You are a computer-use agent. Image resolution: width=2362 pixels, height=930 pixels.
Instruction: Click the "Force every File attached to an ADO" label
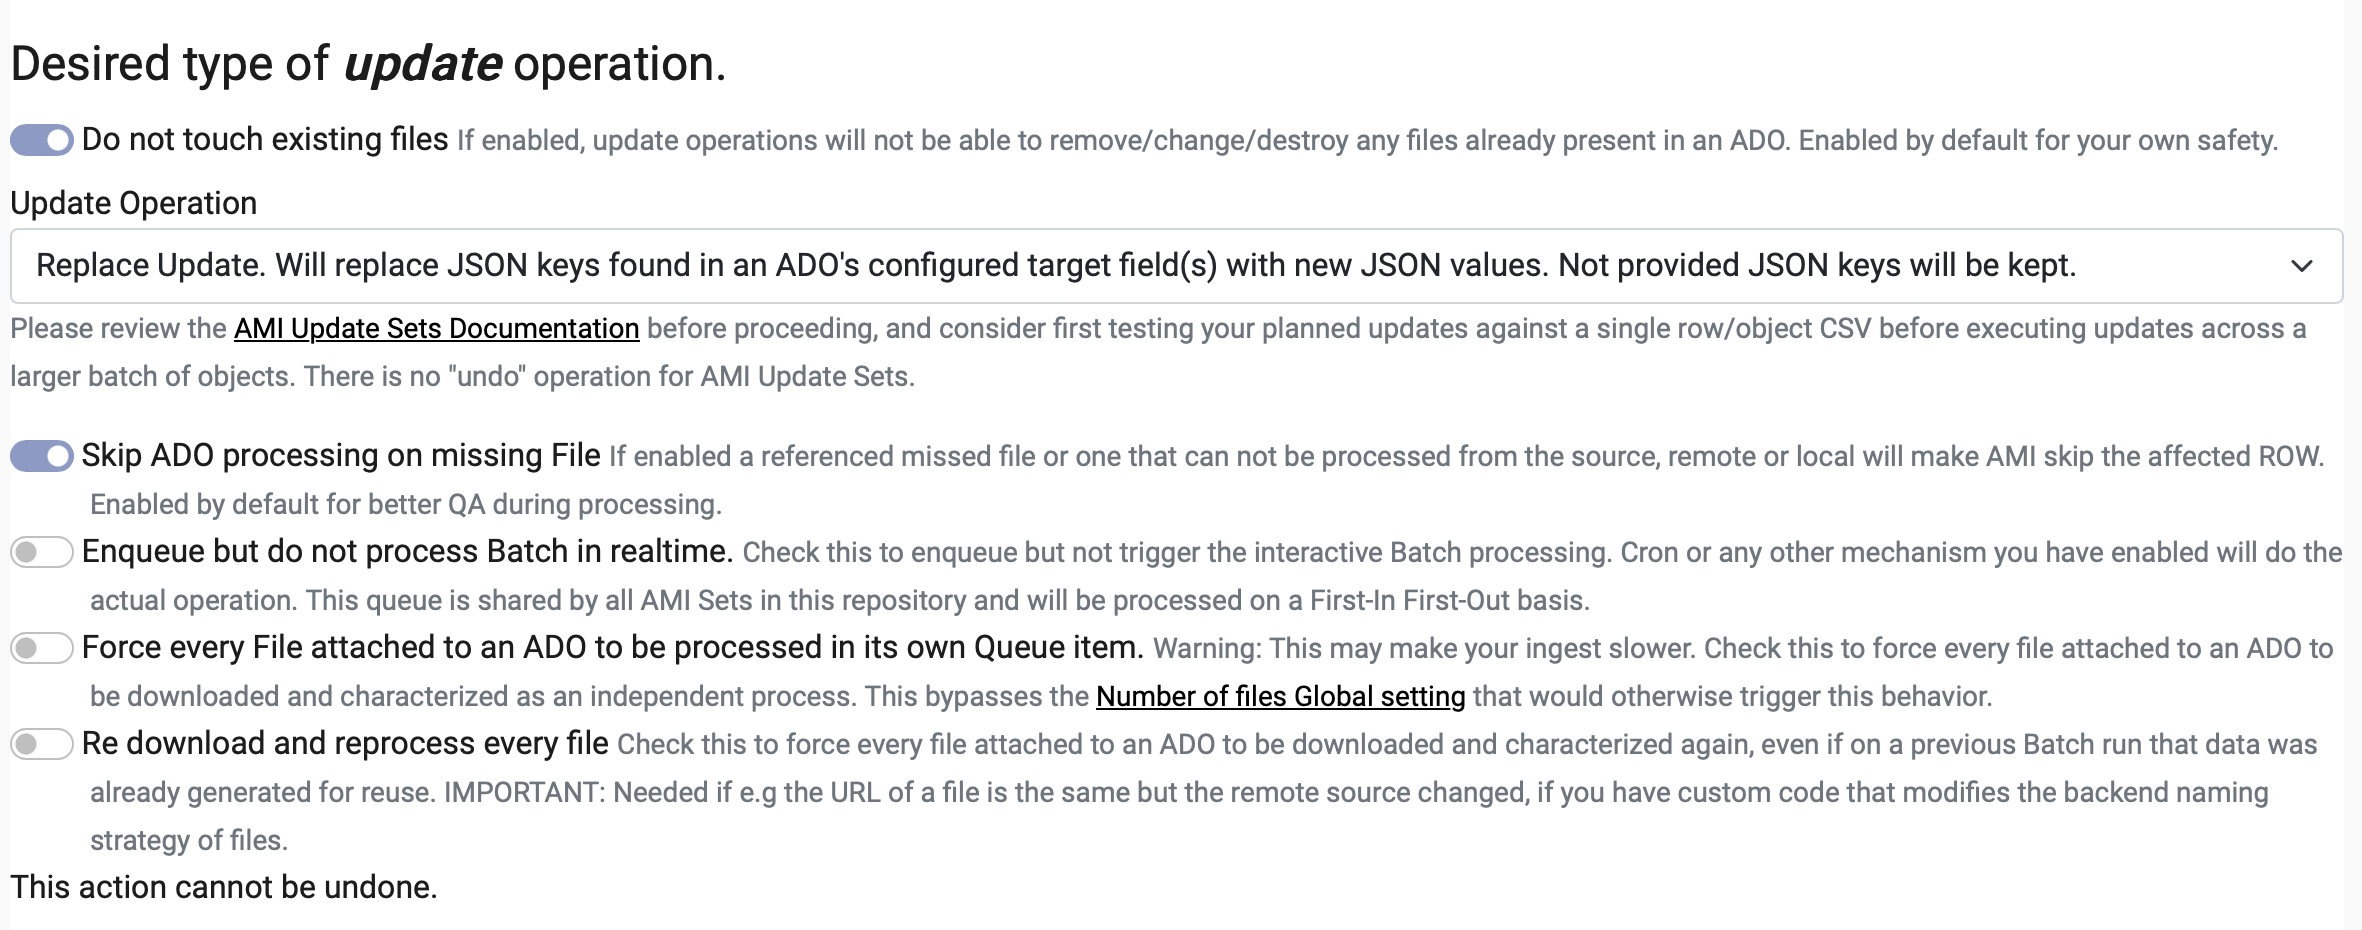[x=612, y=648]
